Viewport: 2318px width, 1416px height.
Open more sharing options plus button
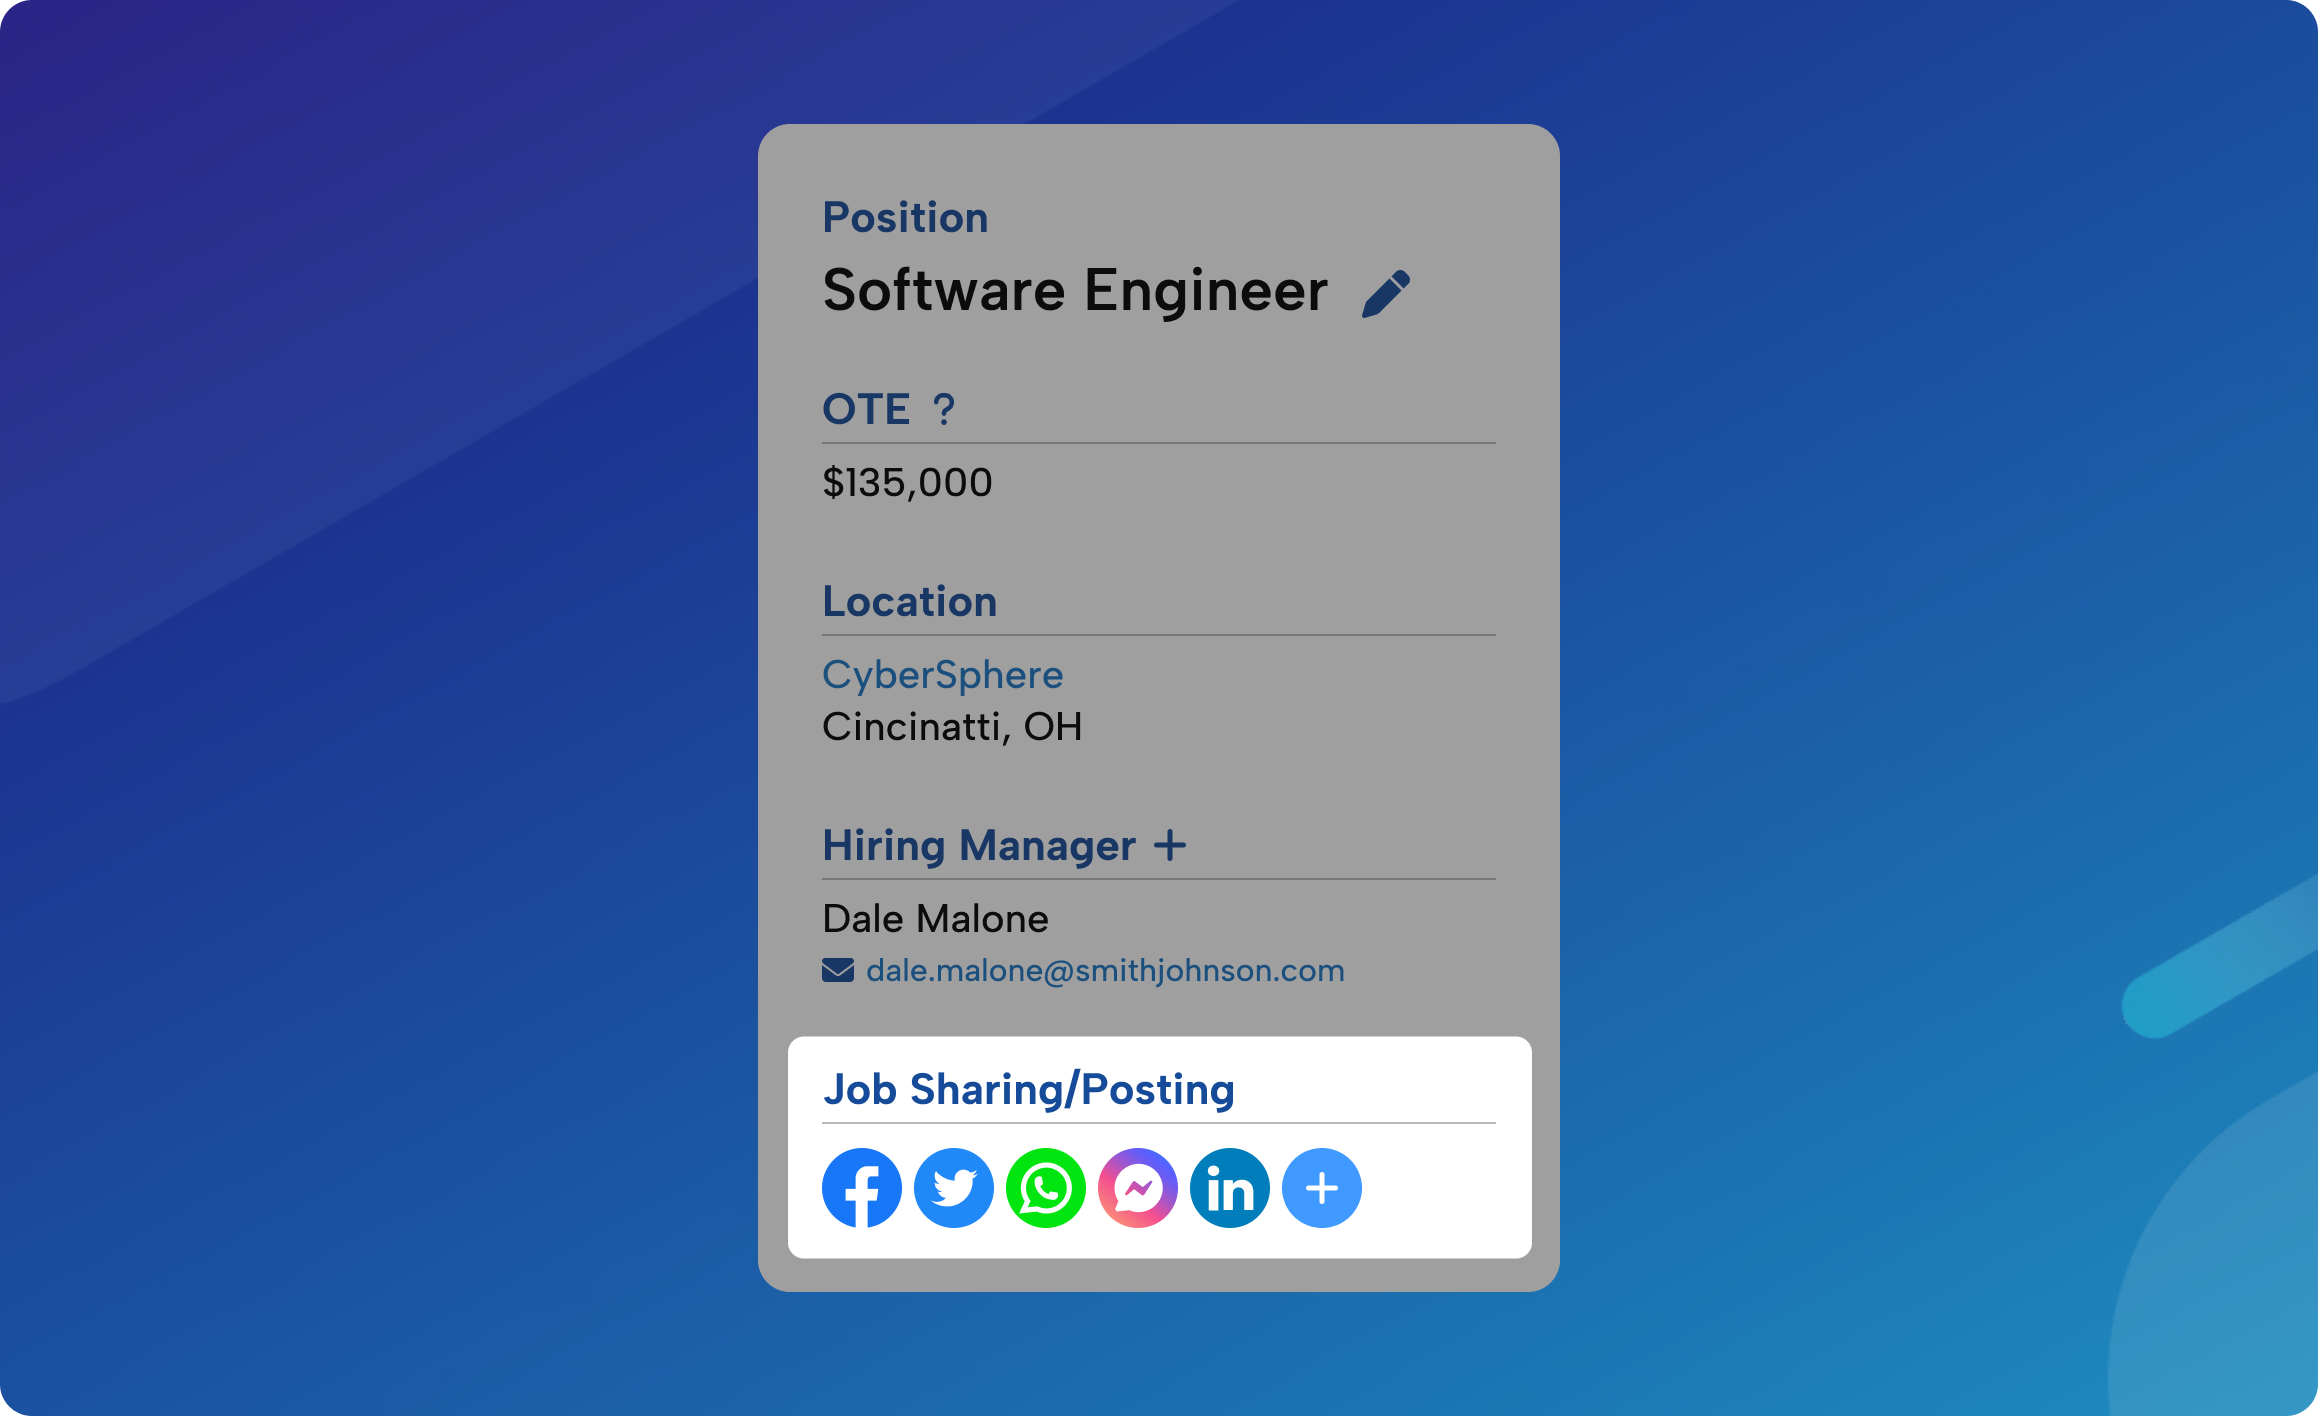coord(1322,1188)
